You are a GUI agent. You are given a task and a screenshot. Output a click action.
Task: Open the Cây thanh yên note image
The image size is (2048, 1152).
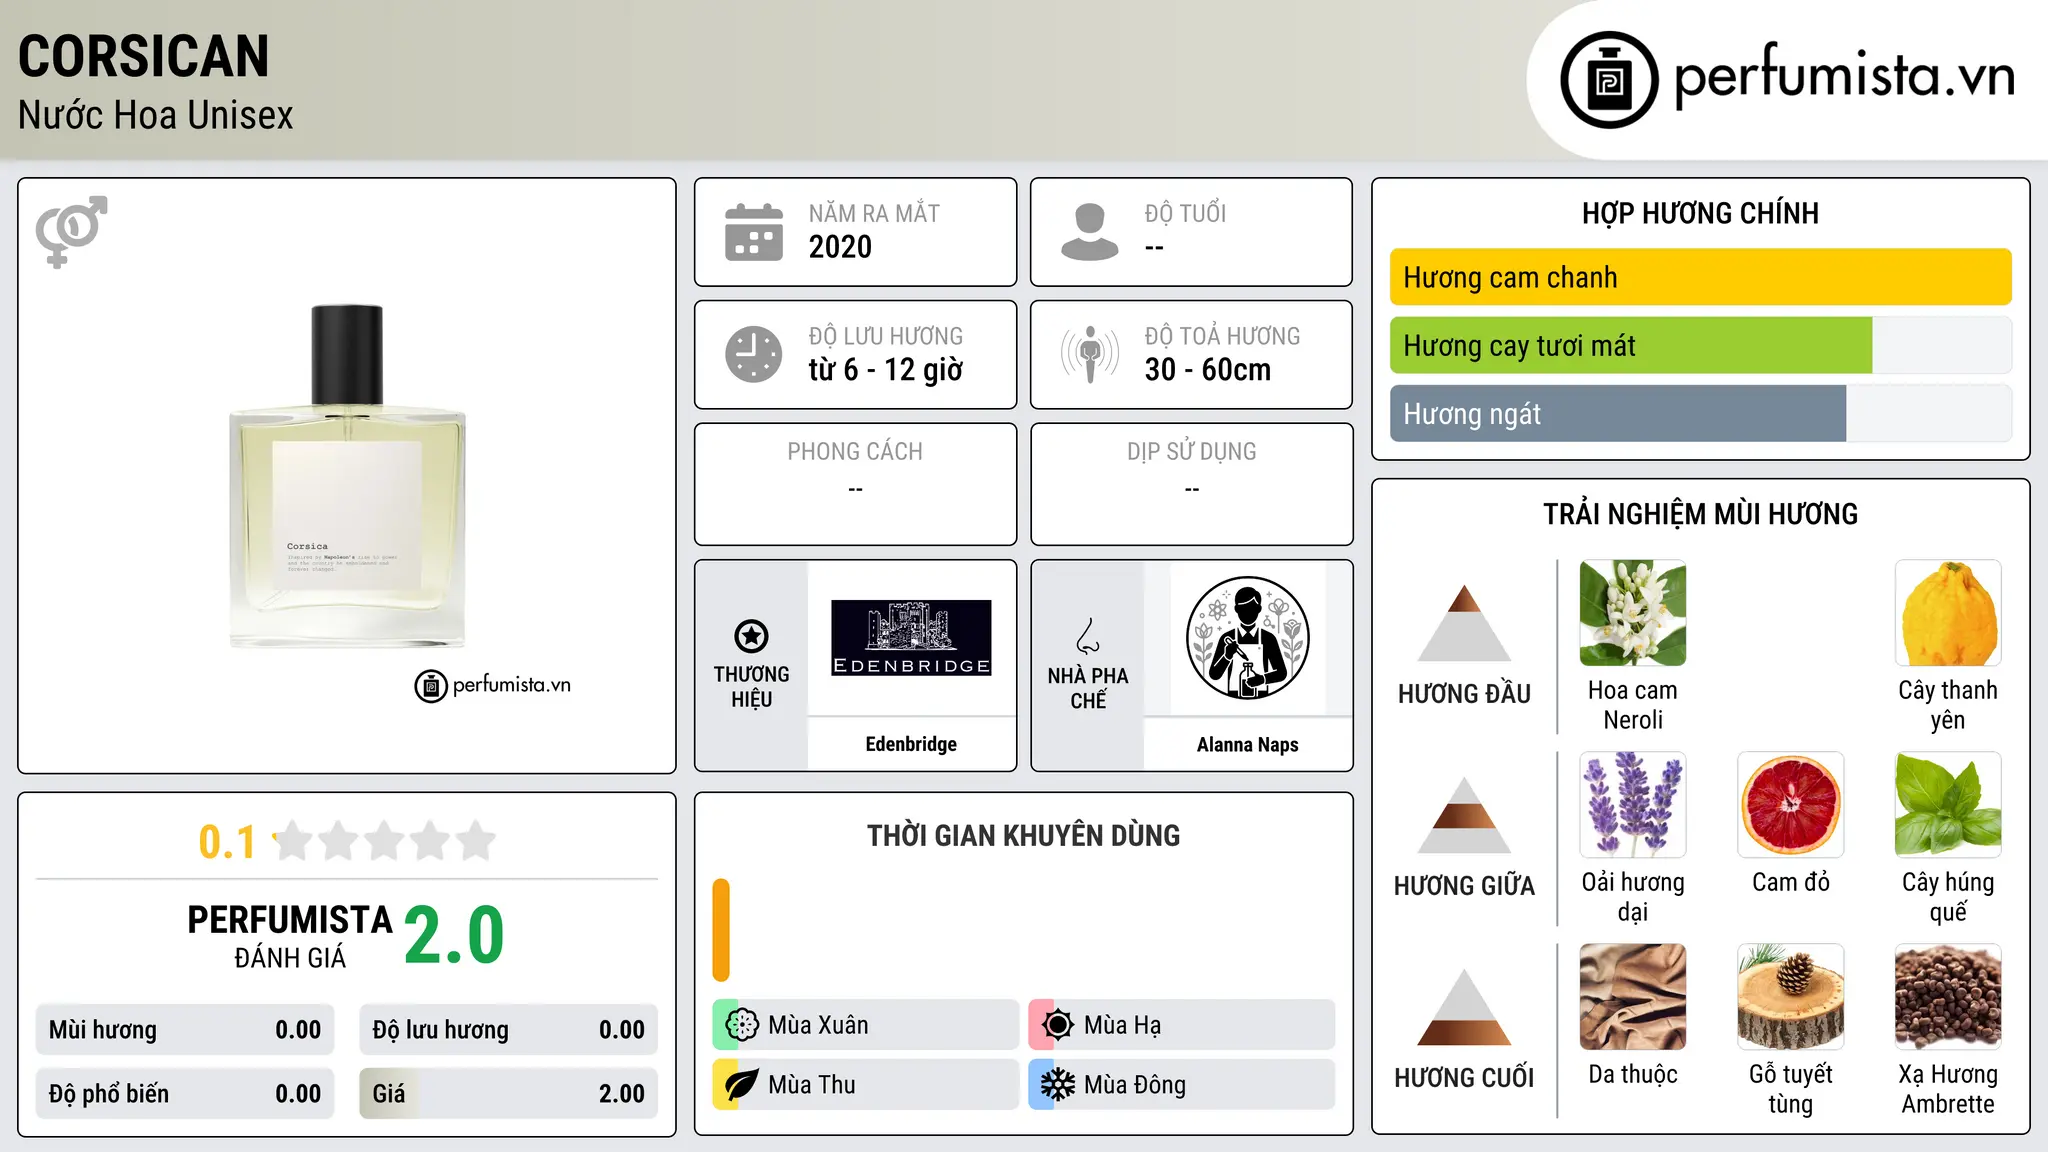pos(1948,613)
